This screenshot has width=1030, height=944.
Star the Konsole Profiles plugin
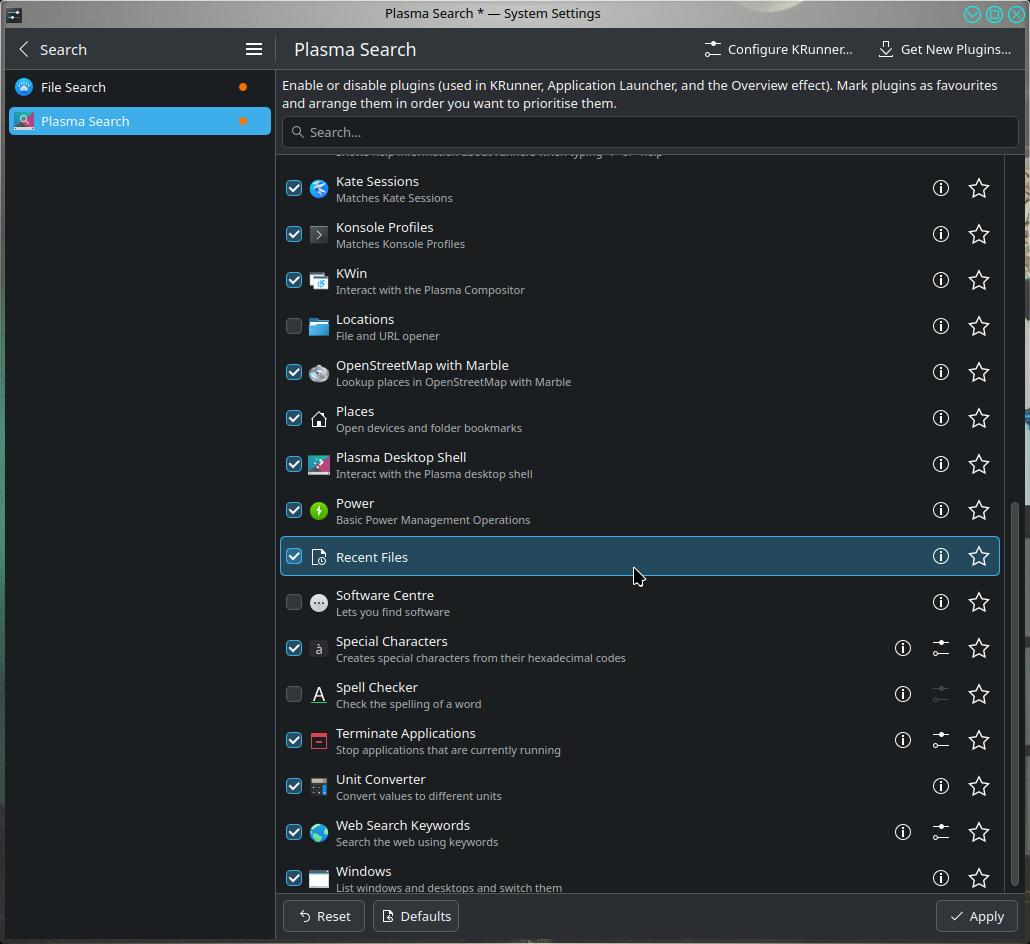coord(979,235)
